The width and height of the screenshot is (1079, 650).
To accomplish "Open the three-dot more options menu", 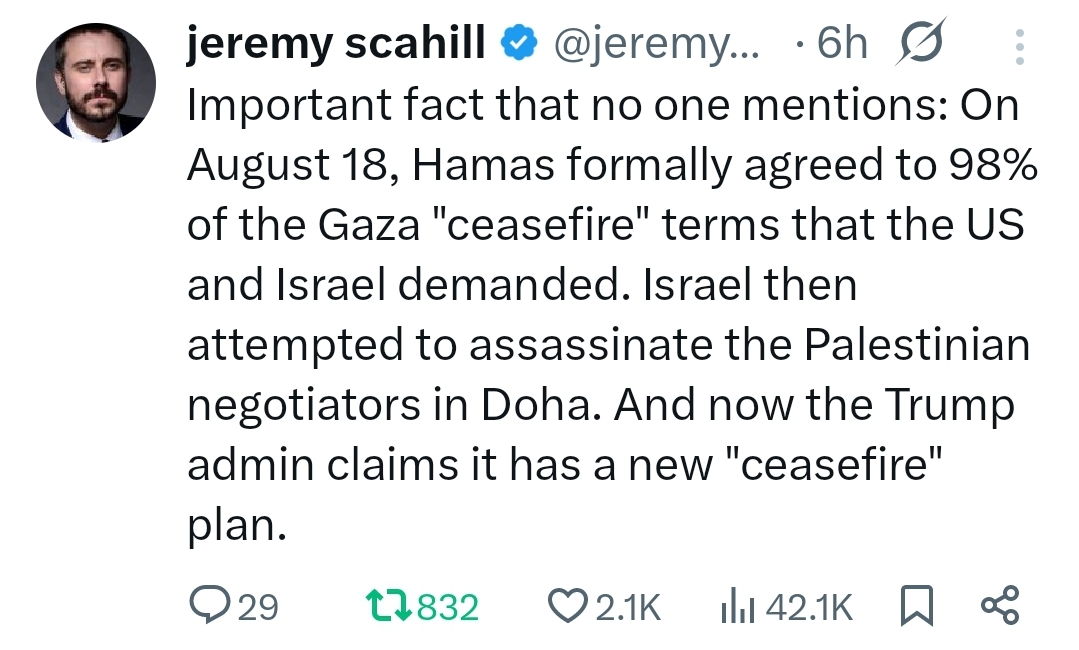I will [x=1019, y=46].
